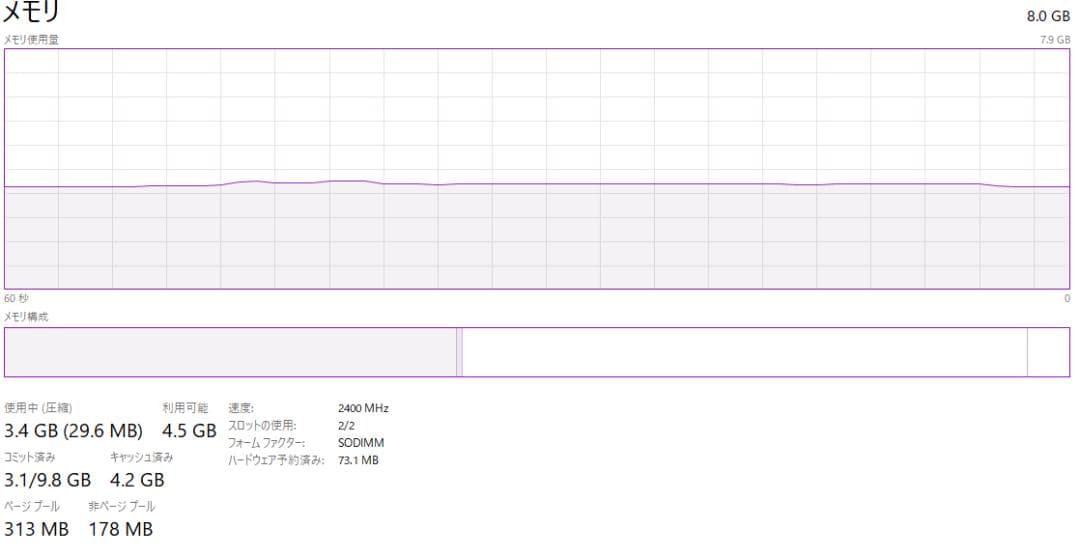This screenshot has width=1080, height=555.
Task: Click the メモリ構成 section label
Action: tap(26, 316)
